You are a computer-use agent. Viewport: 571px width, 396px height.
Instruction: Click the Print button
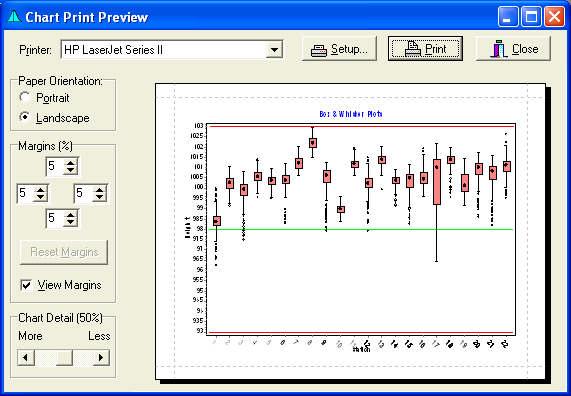[425, 48]
